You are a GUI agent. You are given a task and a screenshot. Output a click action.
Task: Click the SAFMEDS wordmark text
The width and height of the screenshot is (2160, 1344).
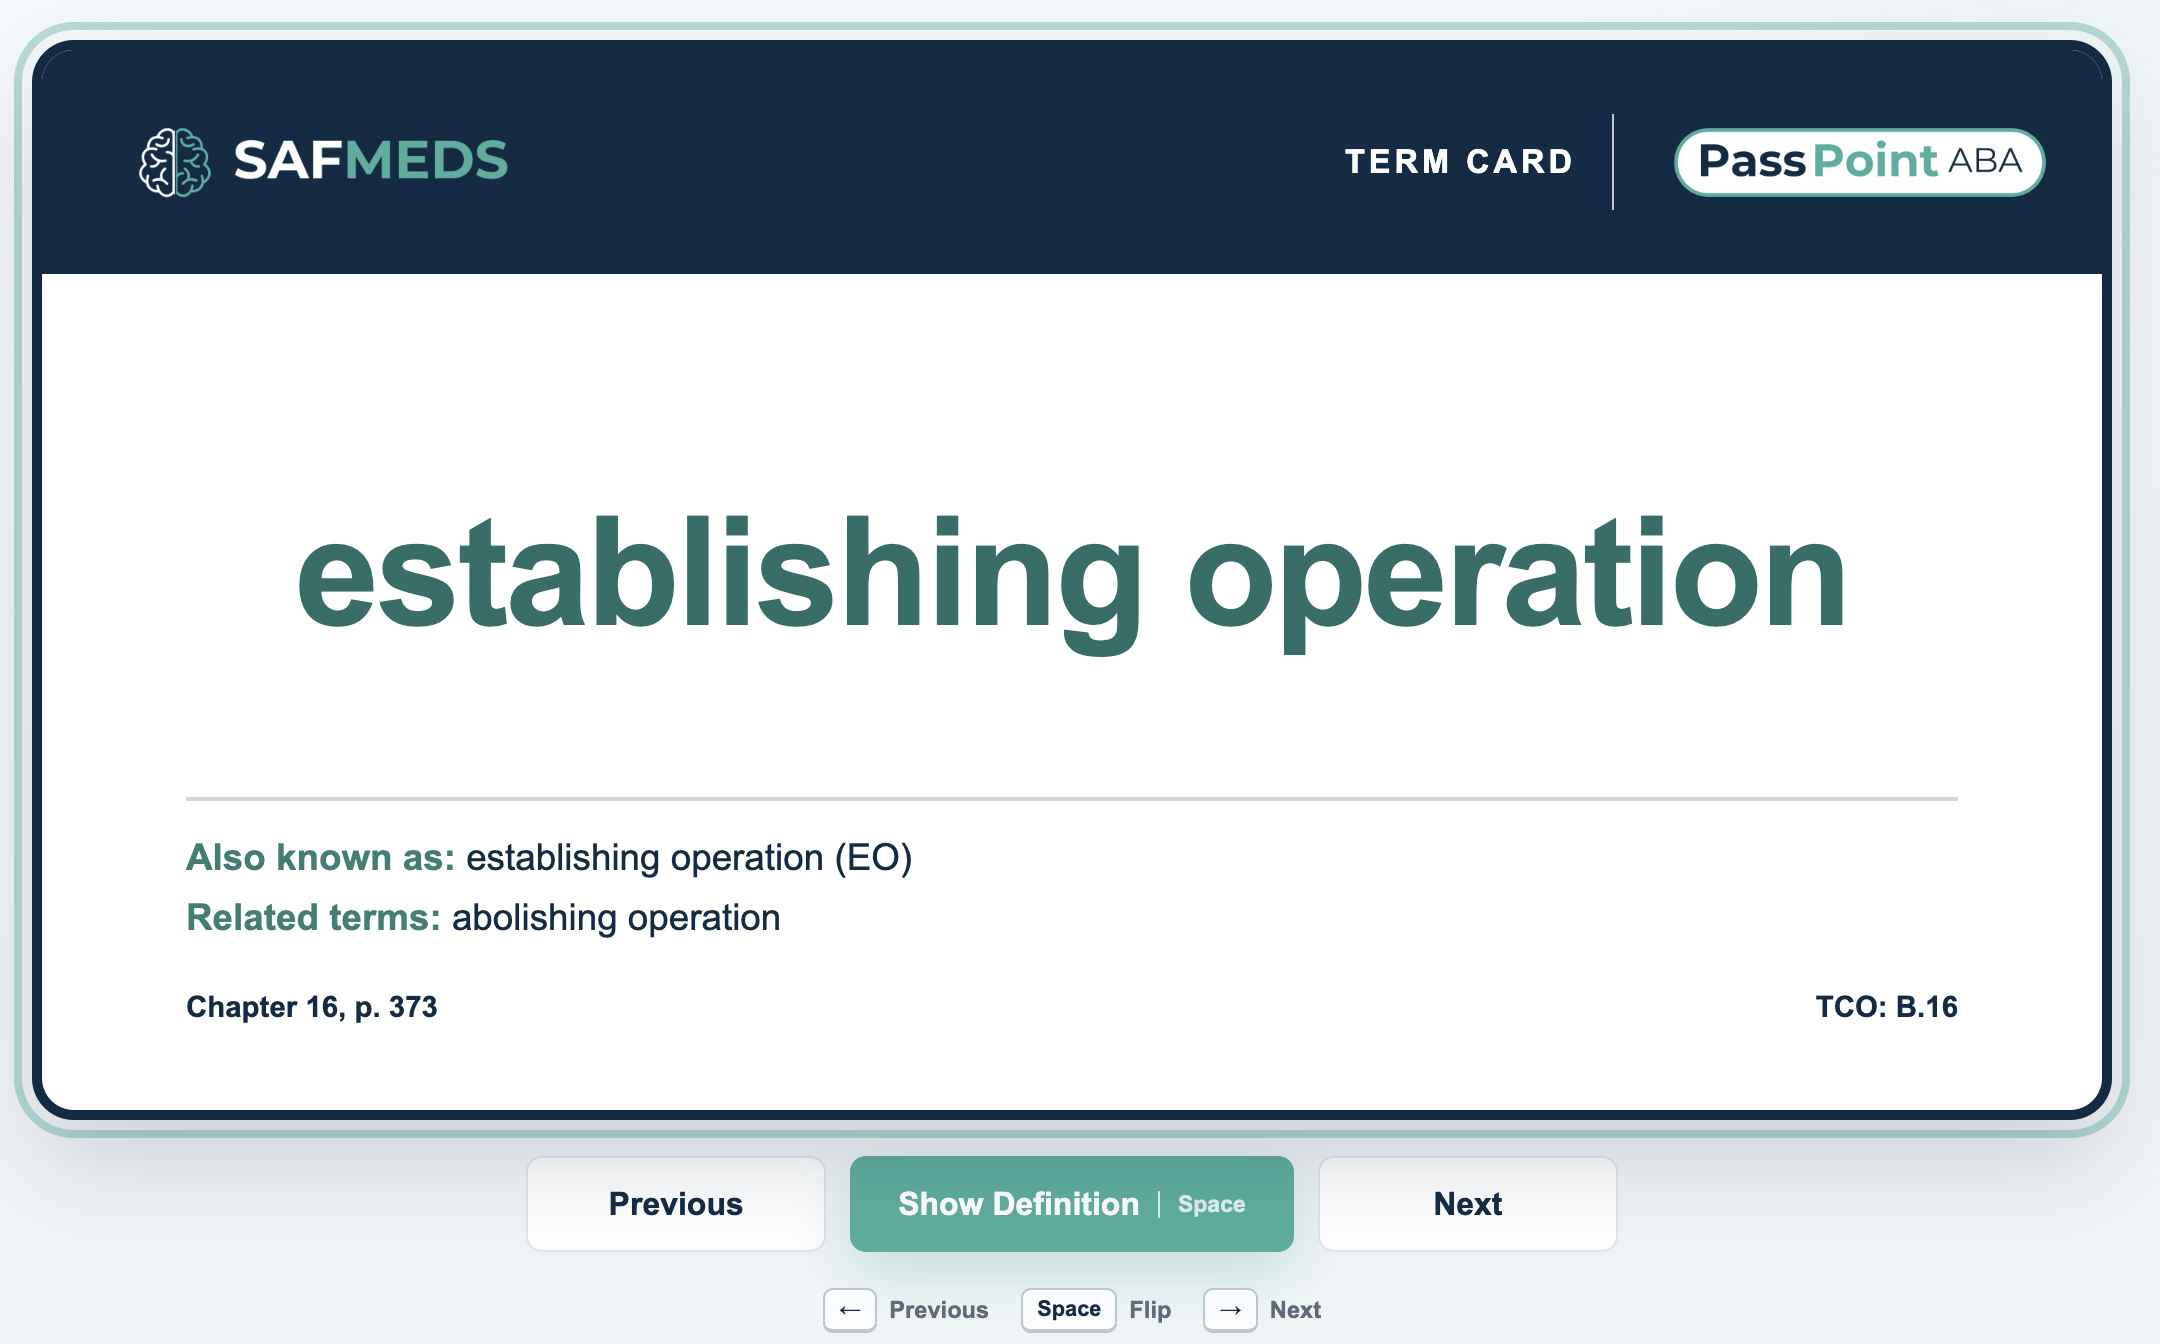pos(371,161)
